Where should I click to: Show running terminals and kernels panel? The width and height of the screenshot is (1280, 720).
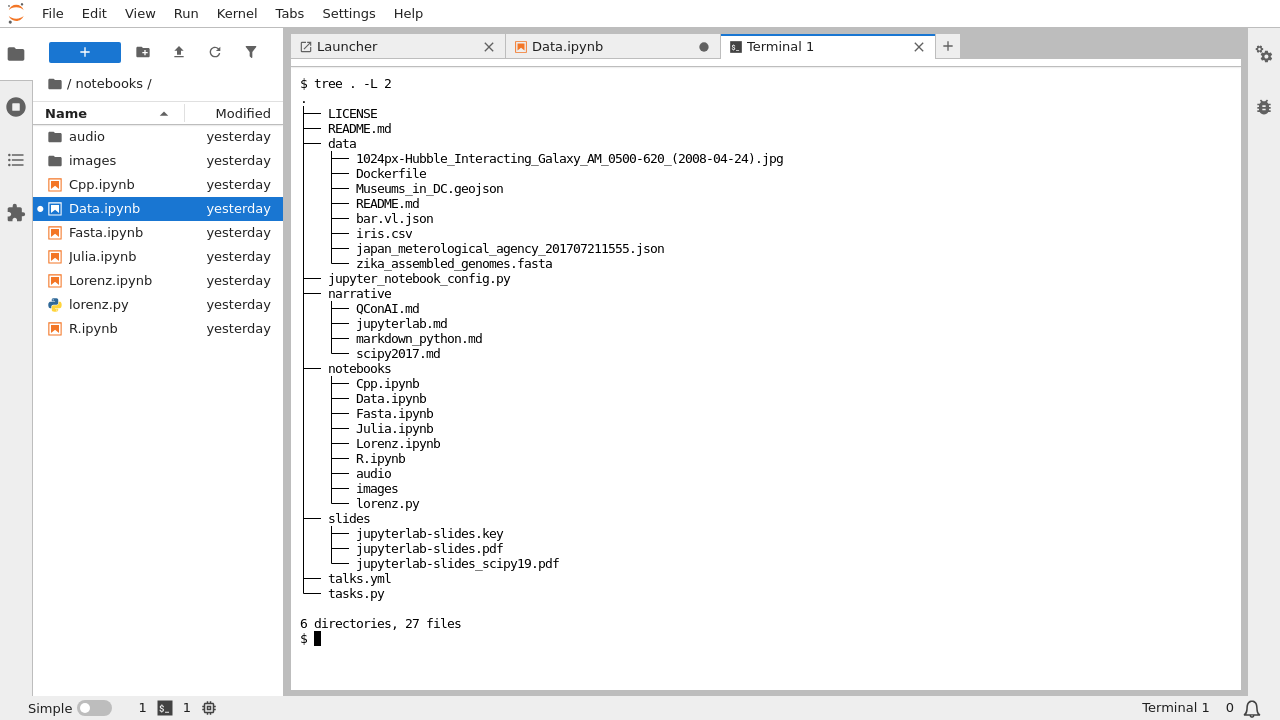(x=16, y=107)
